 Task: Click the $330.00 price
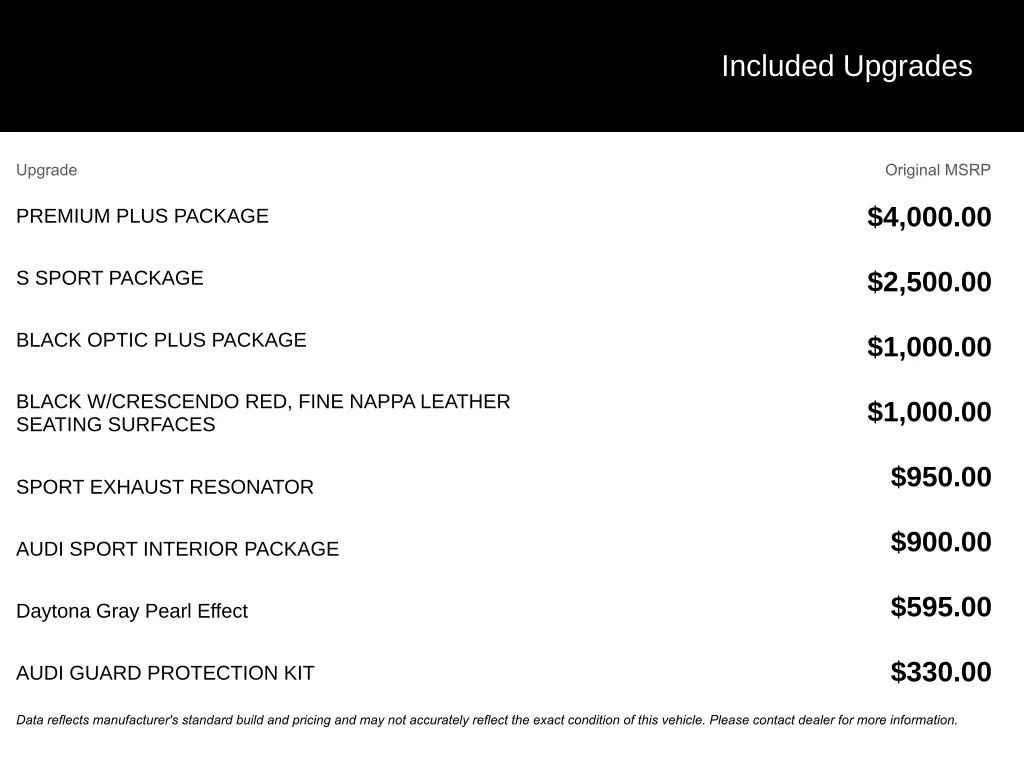coord(940,672)
